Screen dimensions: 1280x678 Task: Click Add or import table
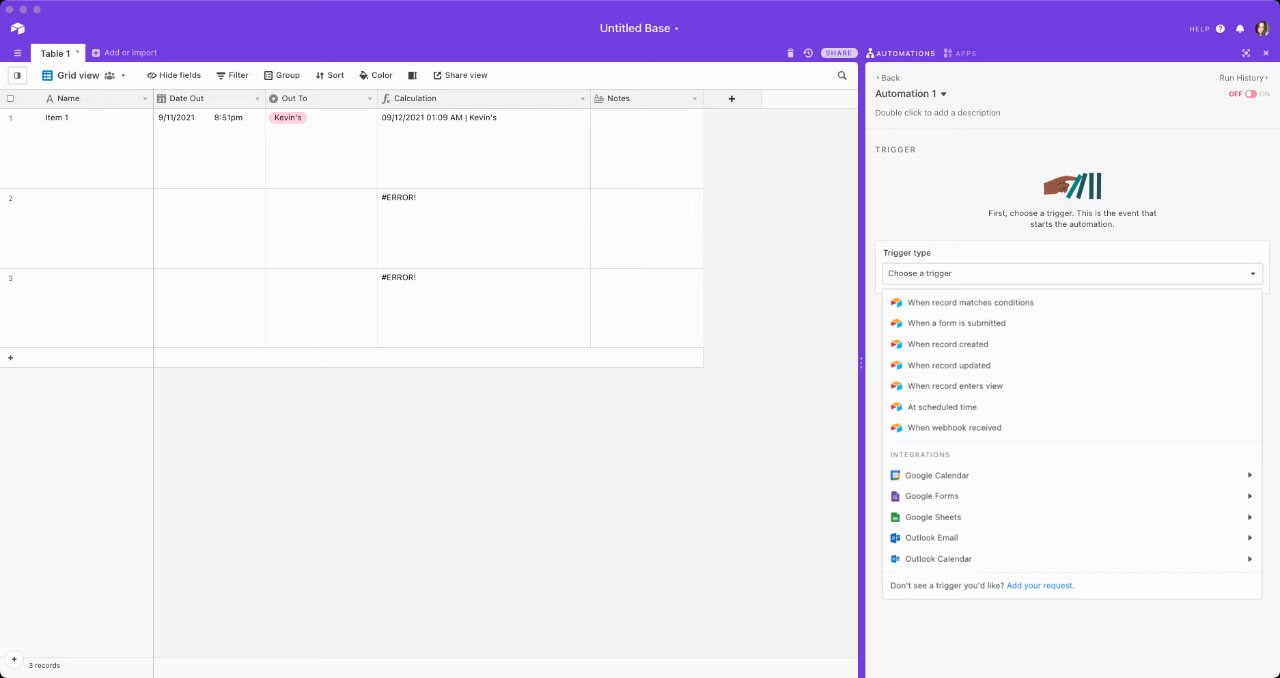coord(125,53)
